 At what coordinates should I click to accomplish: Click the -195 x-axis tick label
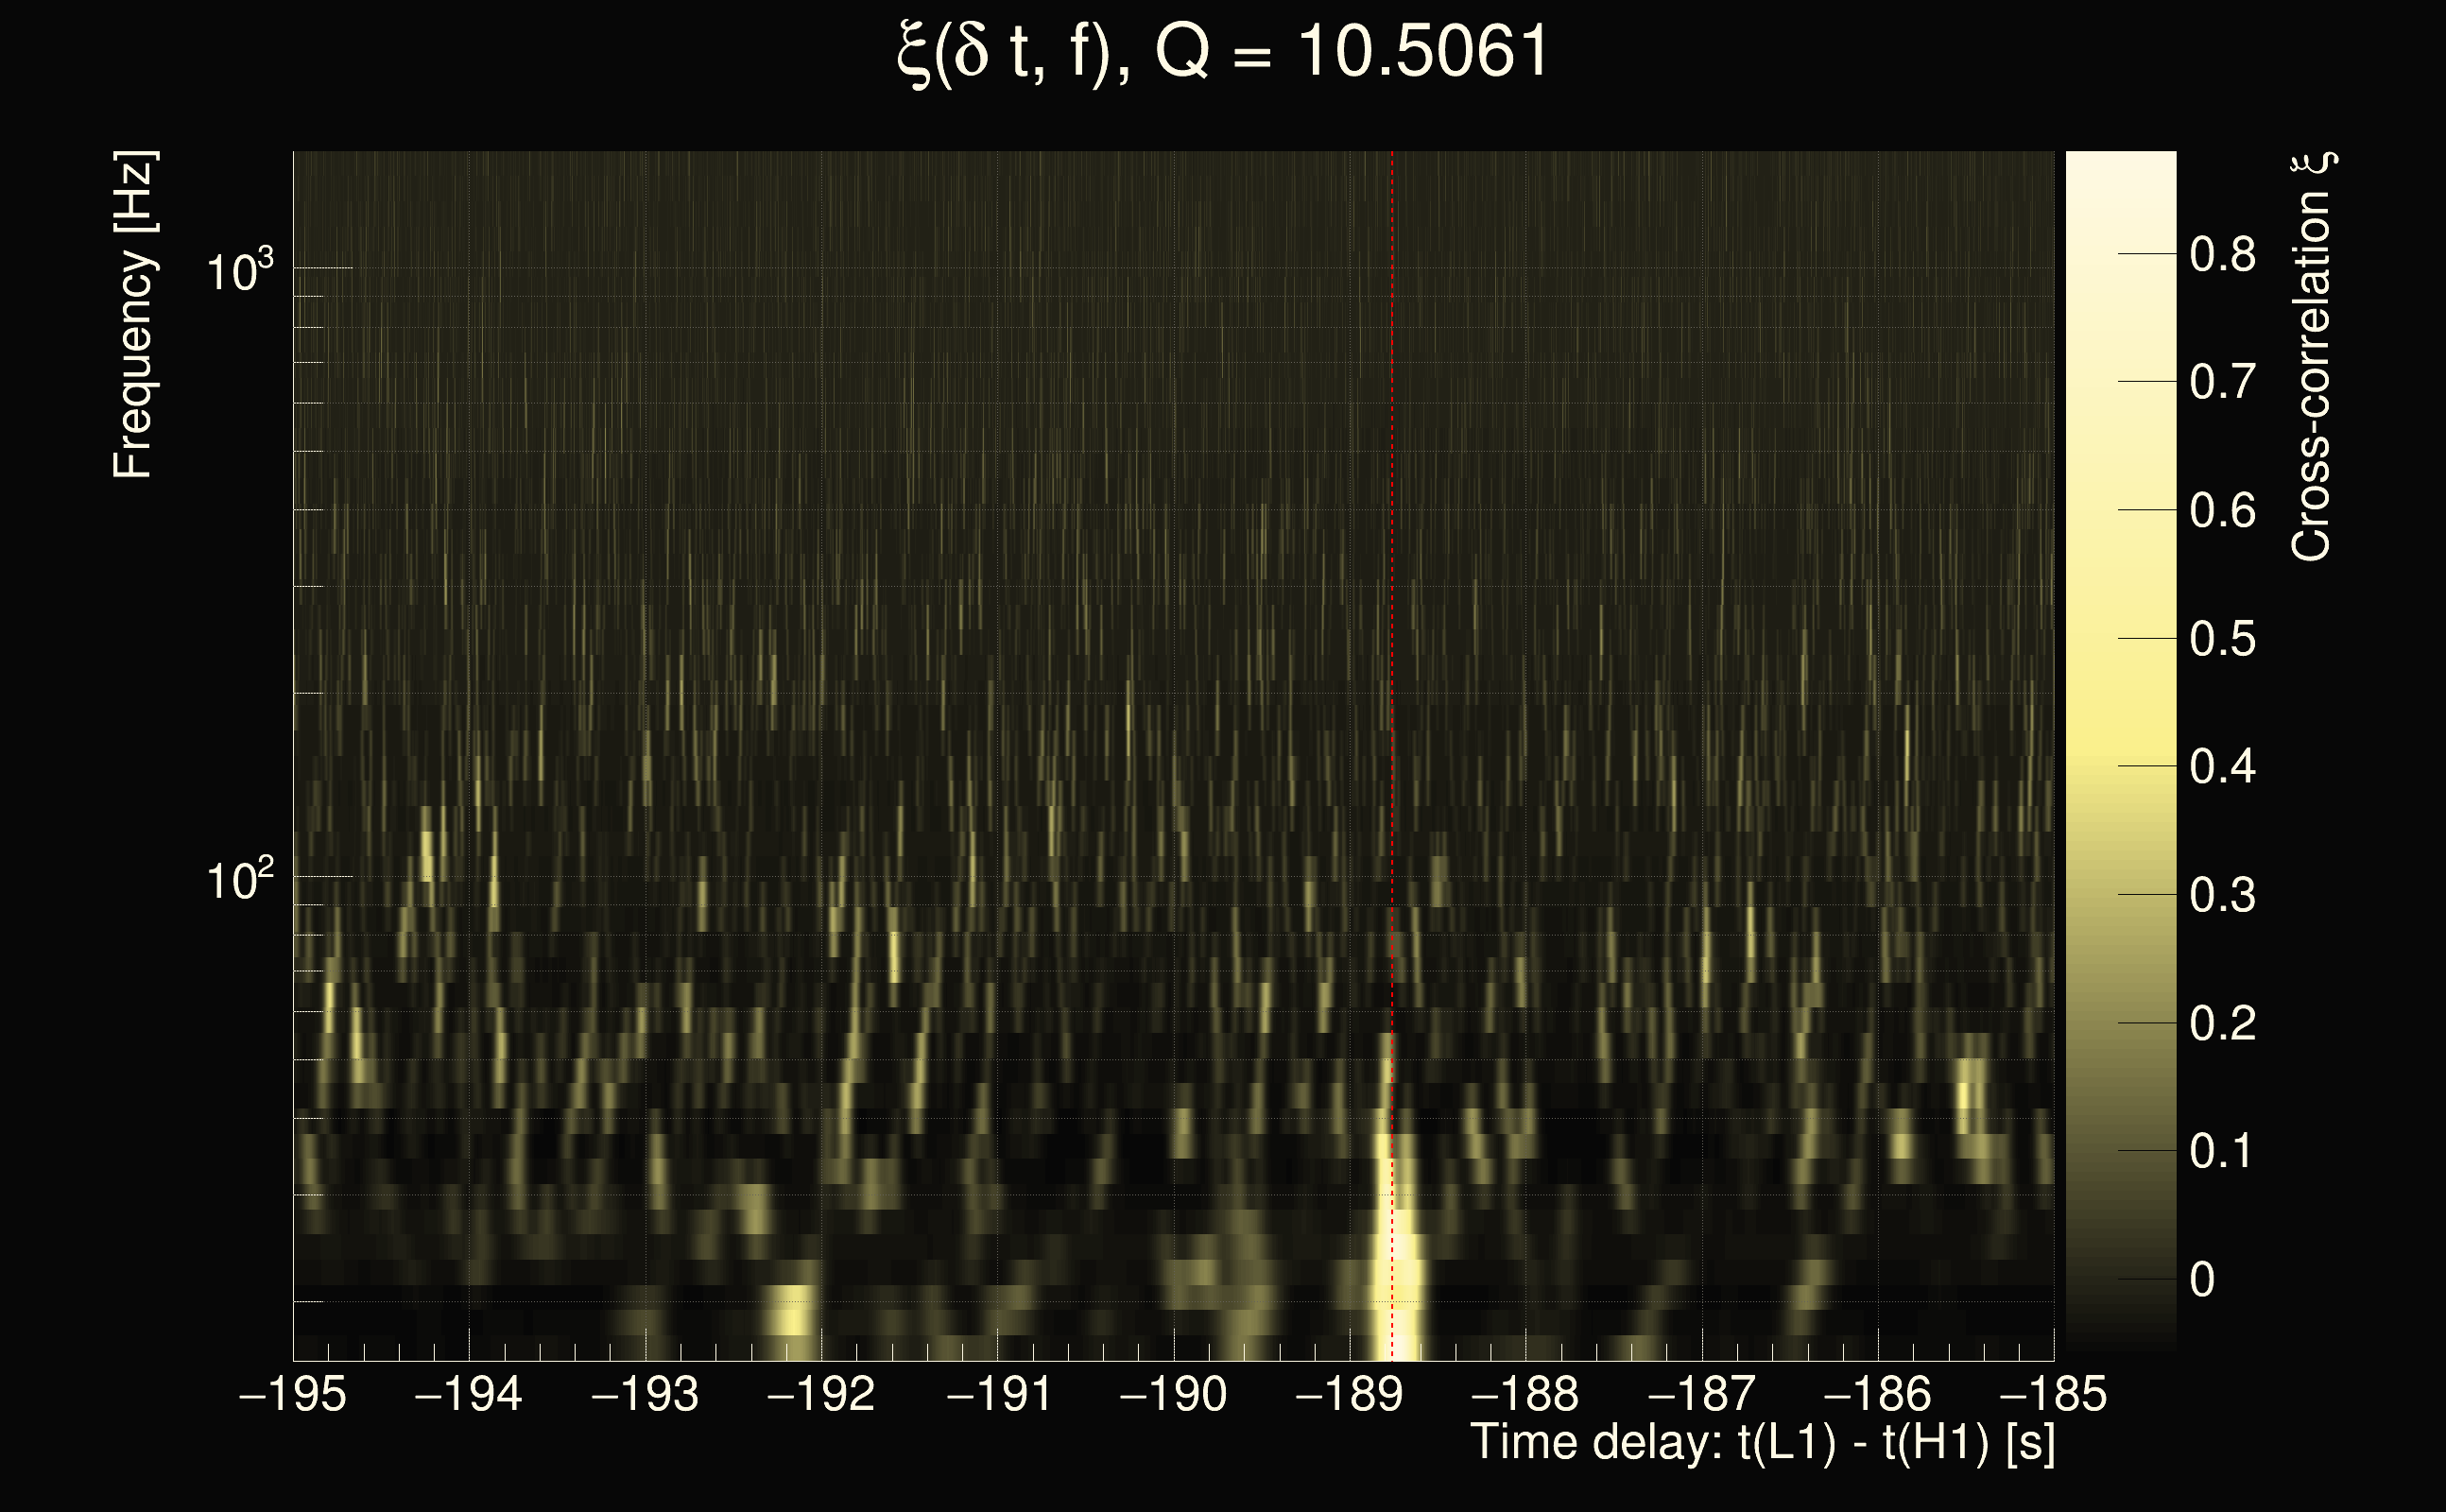pyautogui.click(x=293, y=1395)
